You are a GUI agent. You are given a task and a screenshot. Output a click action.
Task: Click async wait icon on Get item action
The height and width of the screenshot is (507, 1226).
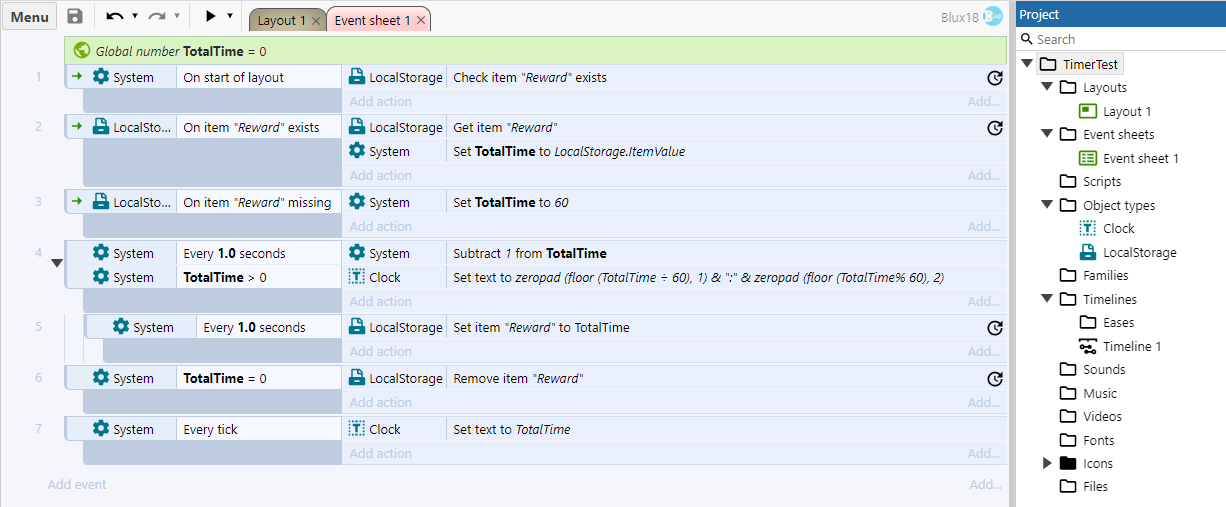tap(994, 127)
